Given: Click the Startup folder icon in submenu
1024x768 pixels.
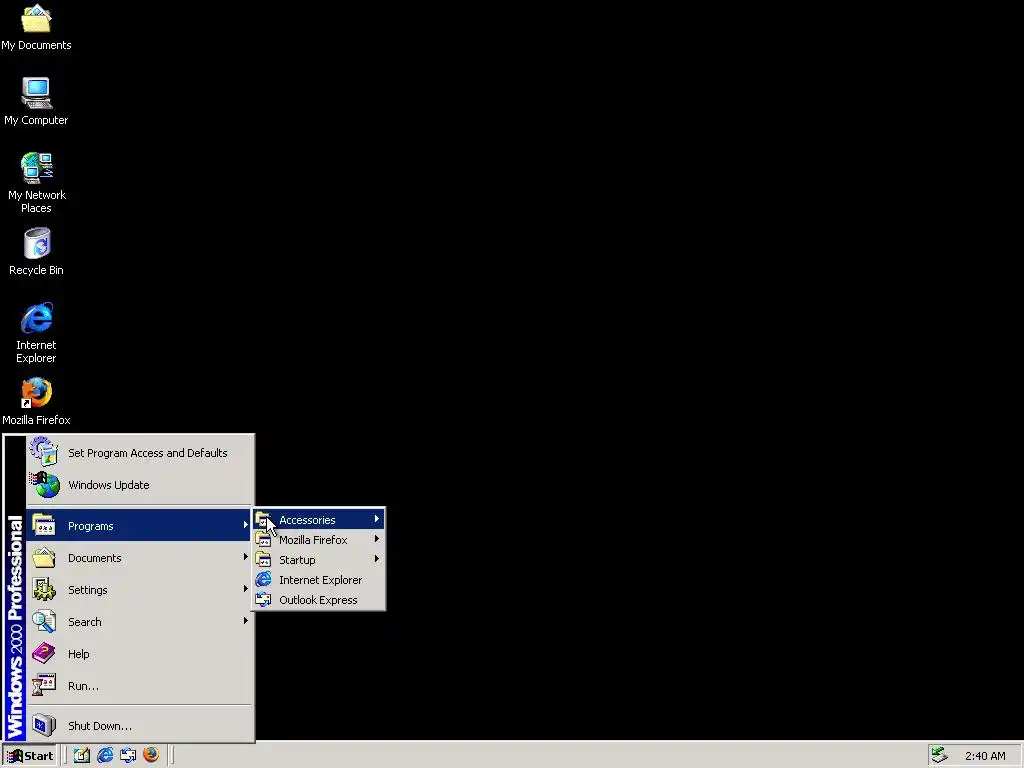Looking at the screenshot, I should coord(263,560).
